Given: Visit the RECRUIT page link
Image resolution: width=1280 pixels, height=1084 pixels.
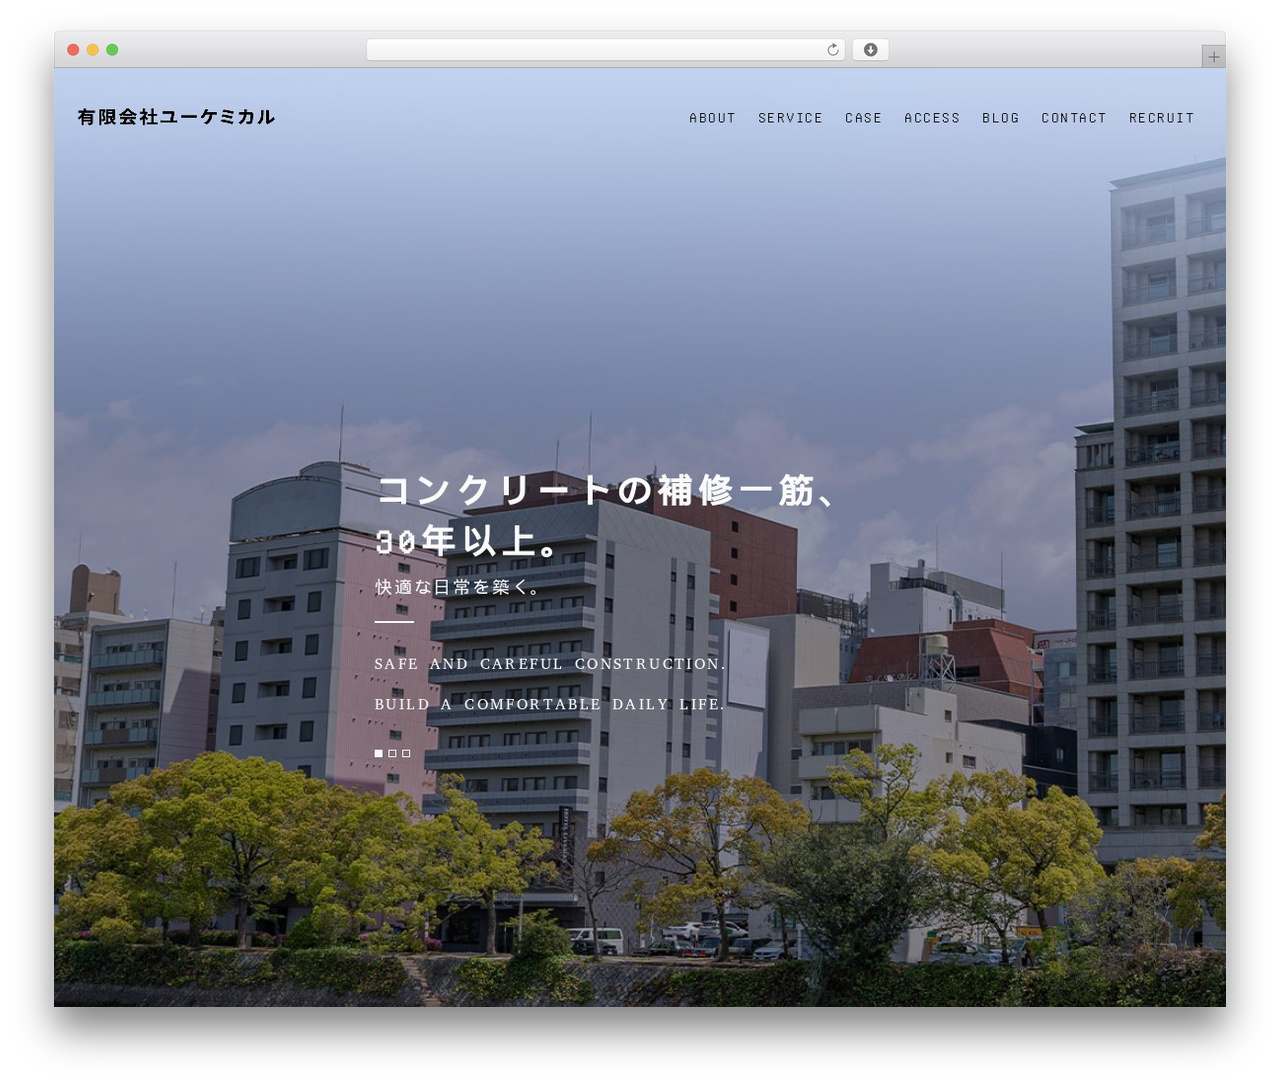Looking at the screenshot, I should (1161, 118).
